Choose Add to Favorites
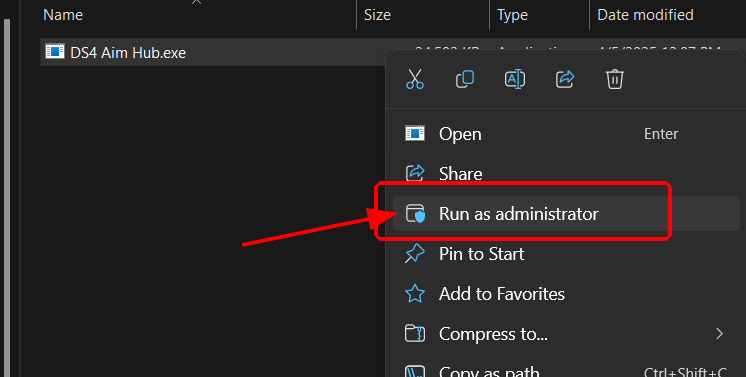Screen dimensions: 746x377 [x=566, y=294]
